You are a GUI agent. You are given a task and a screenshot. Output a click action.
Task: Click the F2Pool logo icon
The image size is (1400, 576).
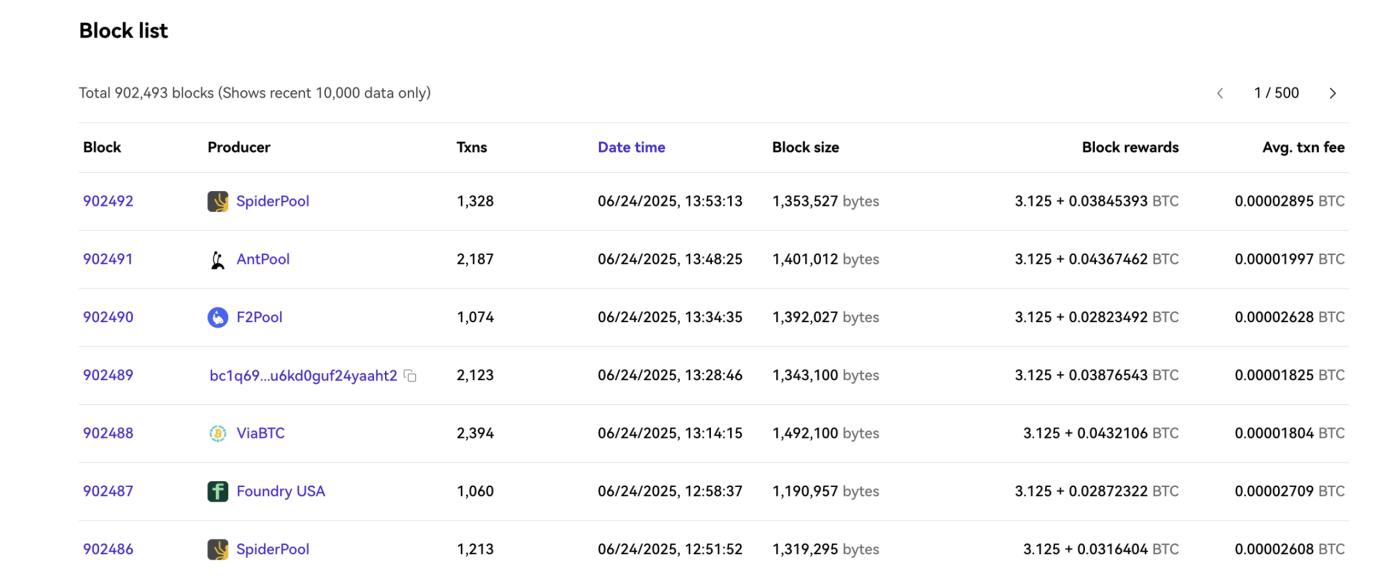(x=218, y=317)
